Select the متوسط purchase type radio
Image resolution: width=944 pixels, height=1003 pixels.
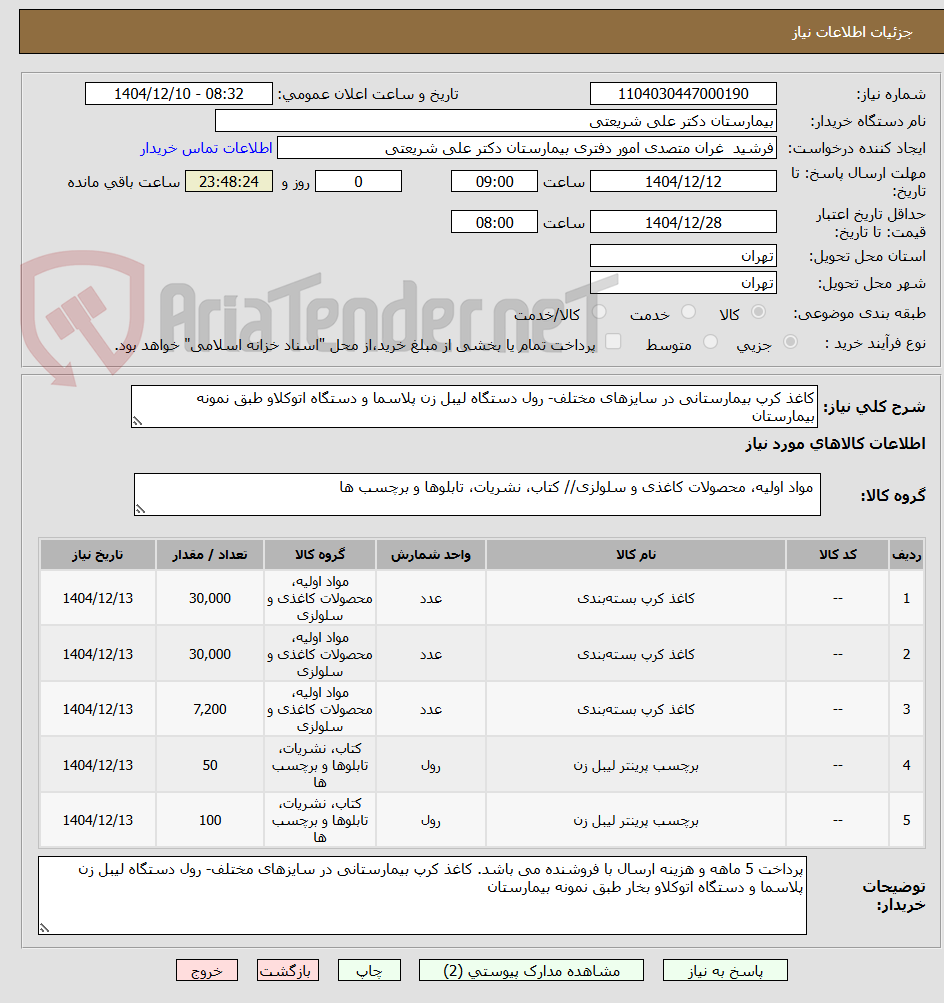[x=710, y=342]
